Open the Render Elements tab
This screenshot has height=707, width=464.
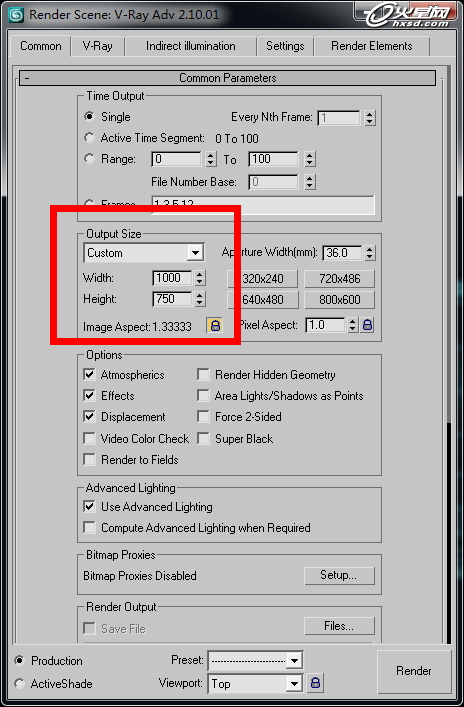coord(372,46)
